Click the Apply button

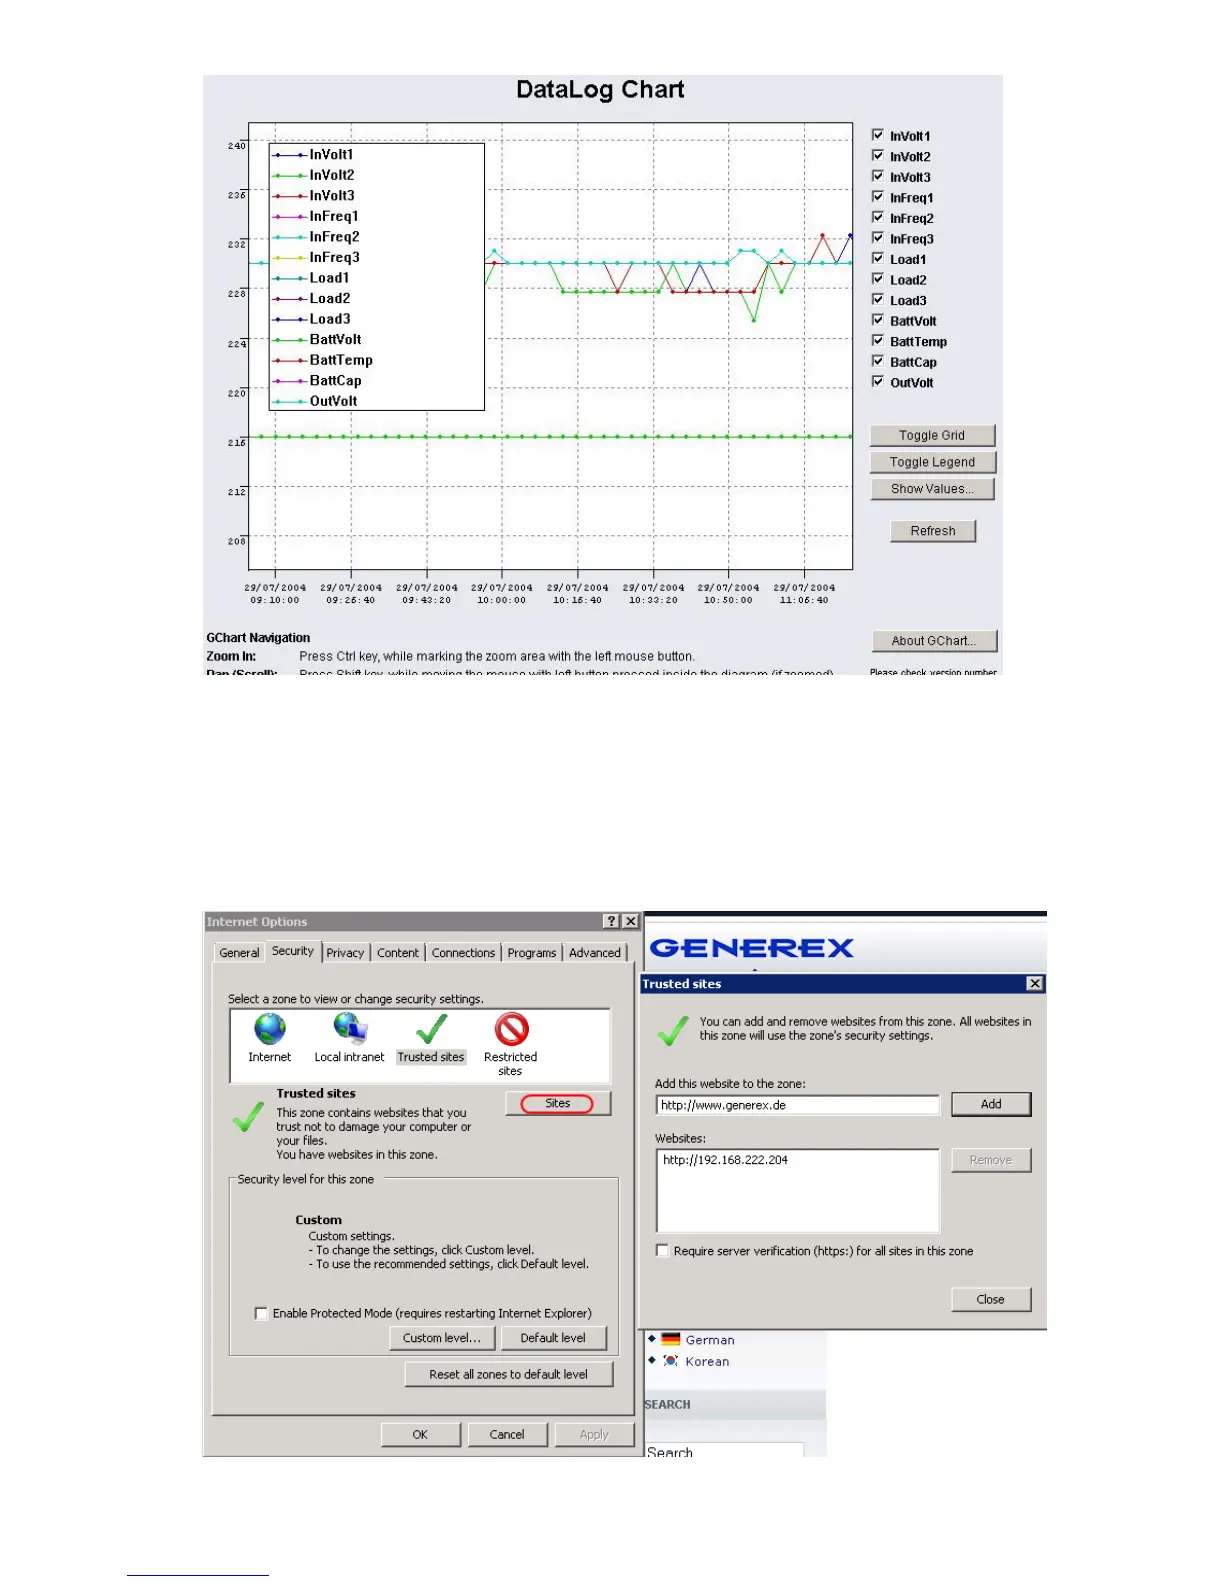[594, 1434]
